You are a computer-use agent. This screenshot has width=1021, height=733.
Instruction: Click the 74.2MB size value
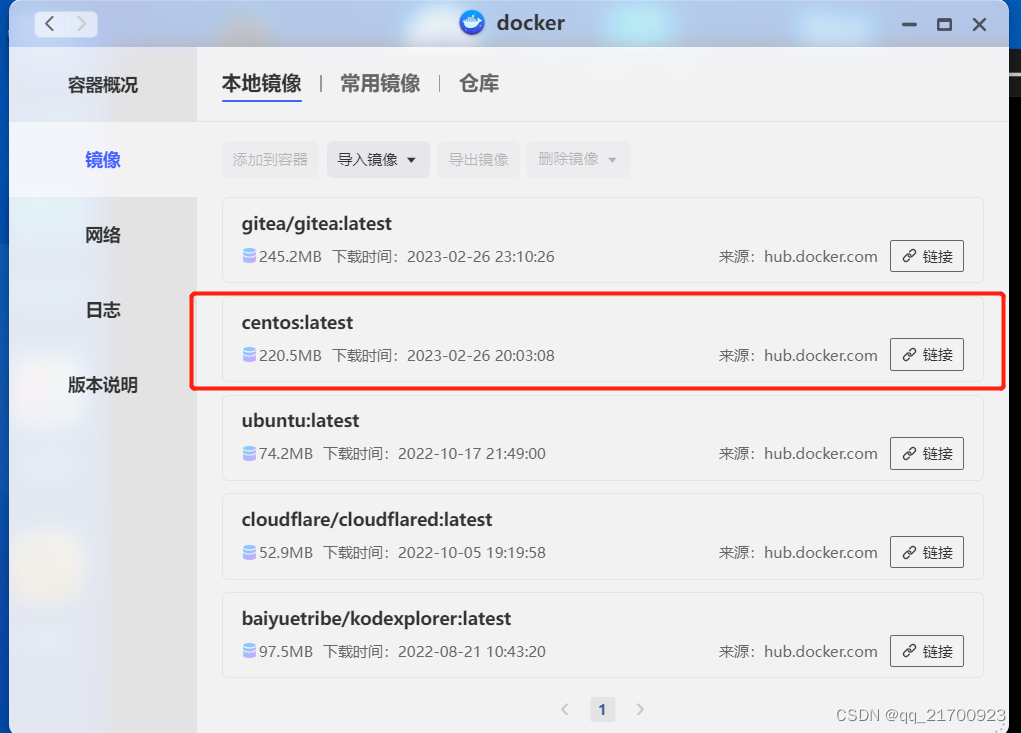click(x=286, y=454)
